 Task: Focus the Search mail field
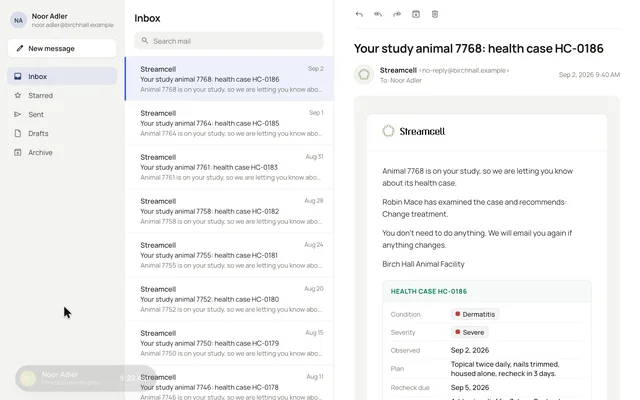229,41
